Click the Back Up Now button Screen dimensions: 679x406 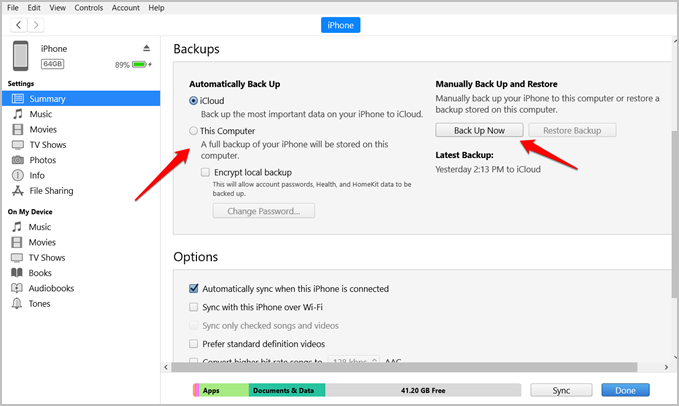coord(479,130)
